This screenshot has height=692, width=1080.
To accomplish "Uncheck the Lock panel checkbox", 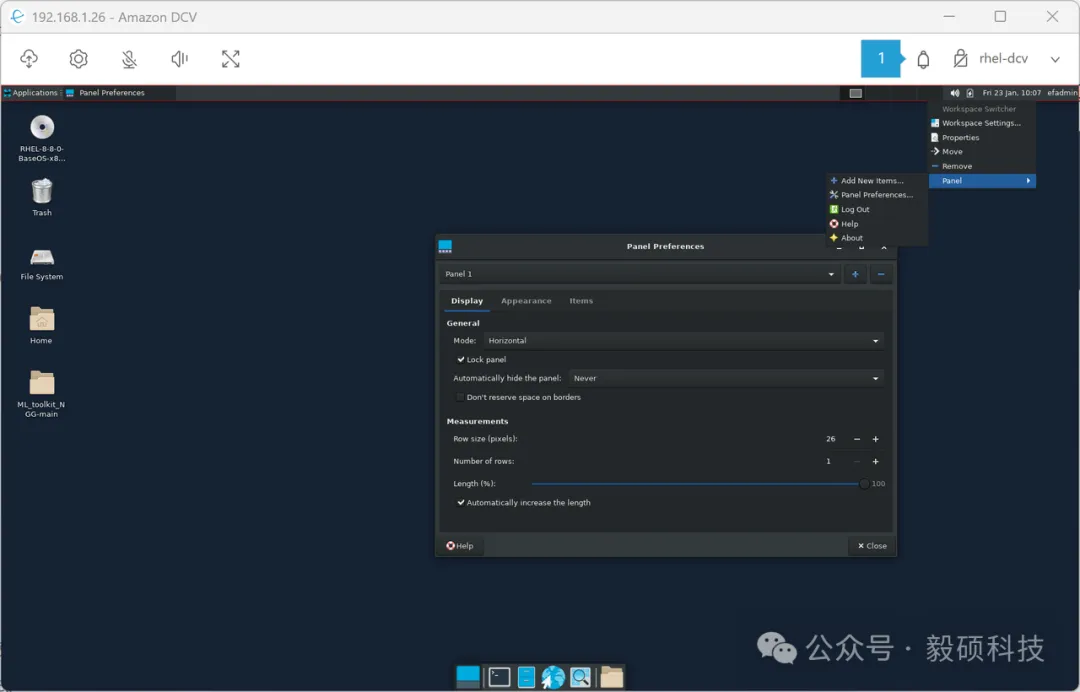I will click(461, 359).
